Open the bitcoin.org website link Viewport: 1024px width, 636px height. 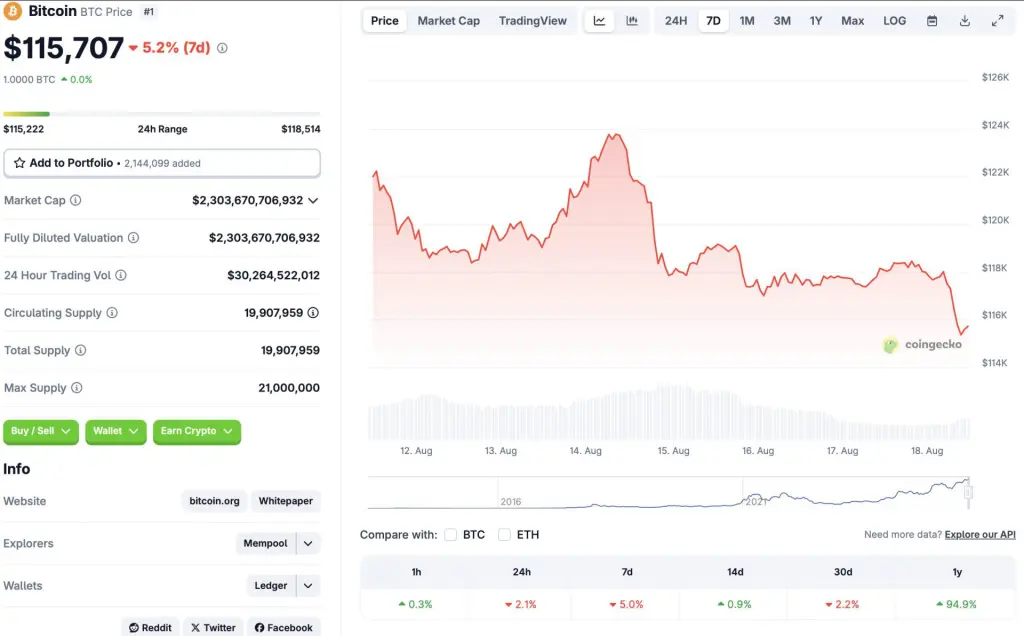click(x=215, y=501)
